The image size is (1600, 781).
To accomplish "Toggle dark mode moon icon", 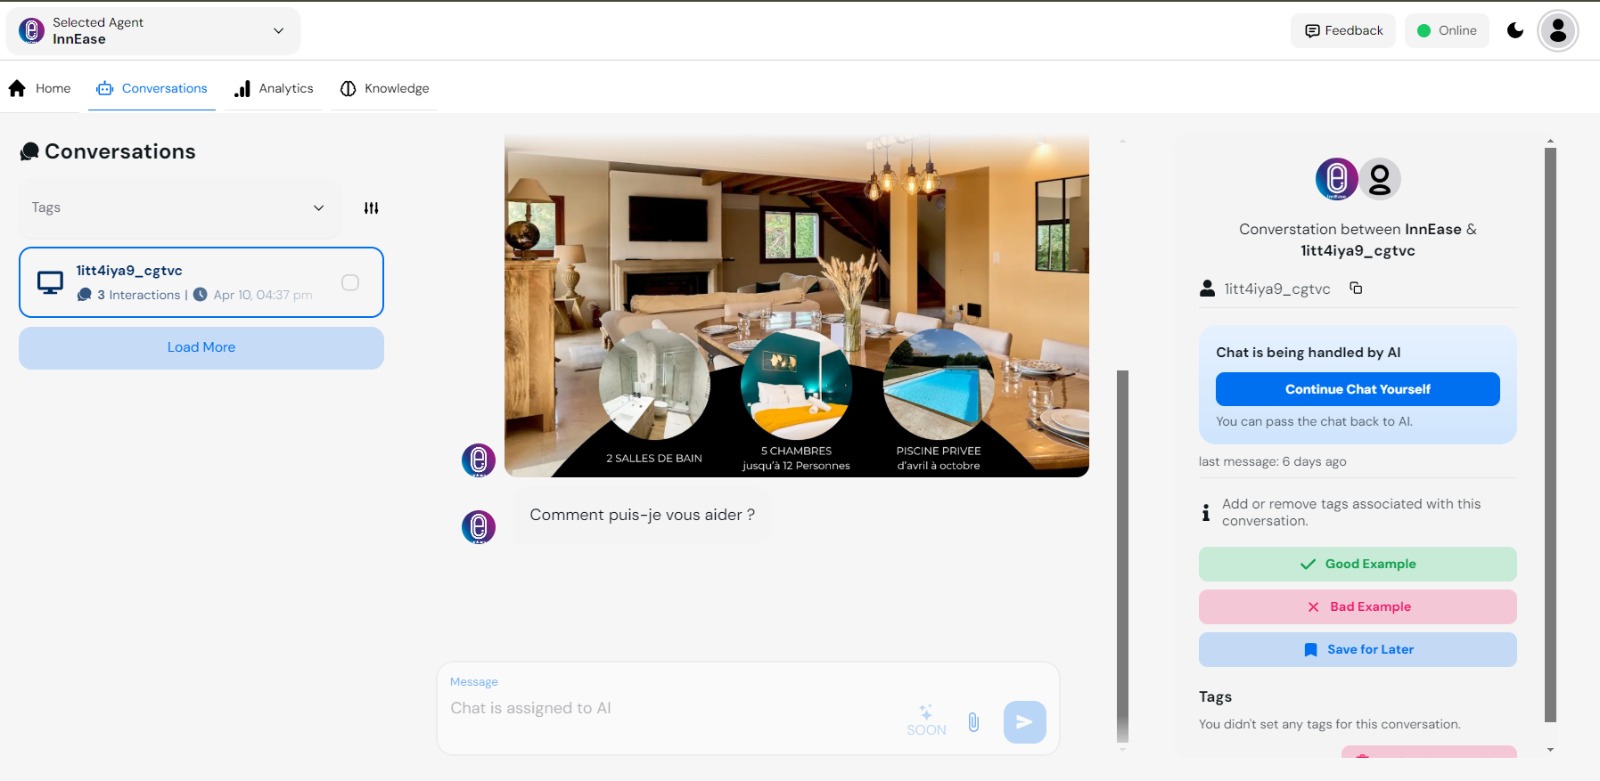I will coord(1515,31).
